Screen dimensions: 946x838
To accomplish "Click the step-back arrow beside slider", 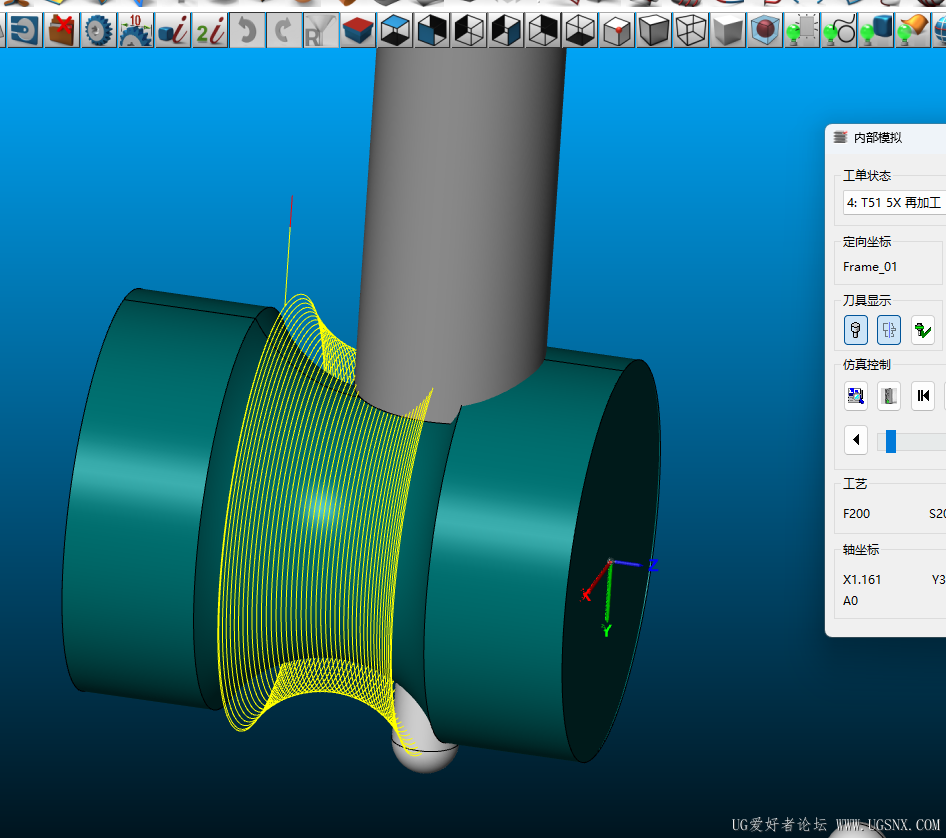I will [x=856, y=440].
